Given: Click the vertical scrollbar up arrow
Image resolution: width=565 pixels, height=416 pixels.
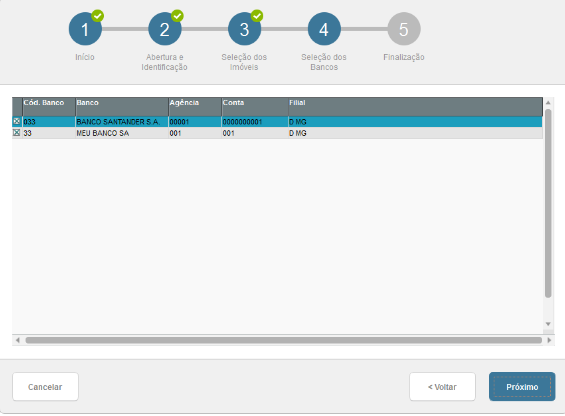Looking at the screenshot, I should pos(548,103).
